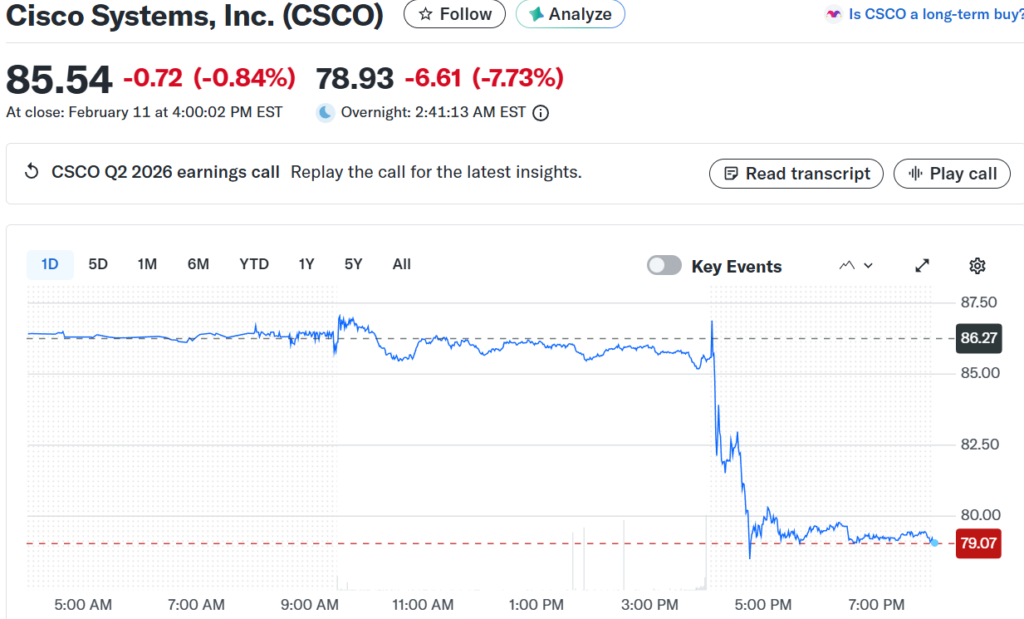Open the chart type dropdown

pyautogui.click(x=856, y=265)
